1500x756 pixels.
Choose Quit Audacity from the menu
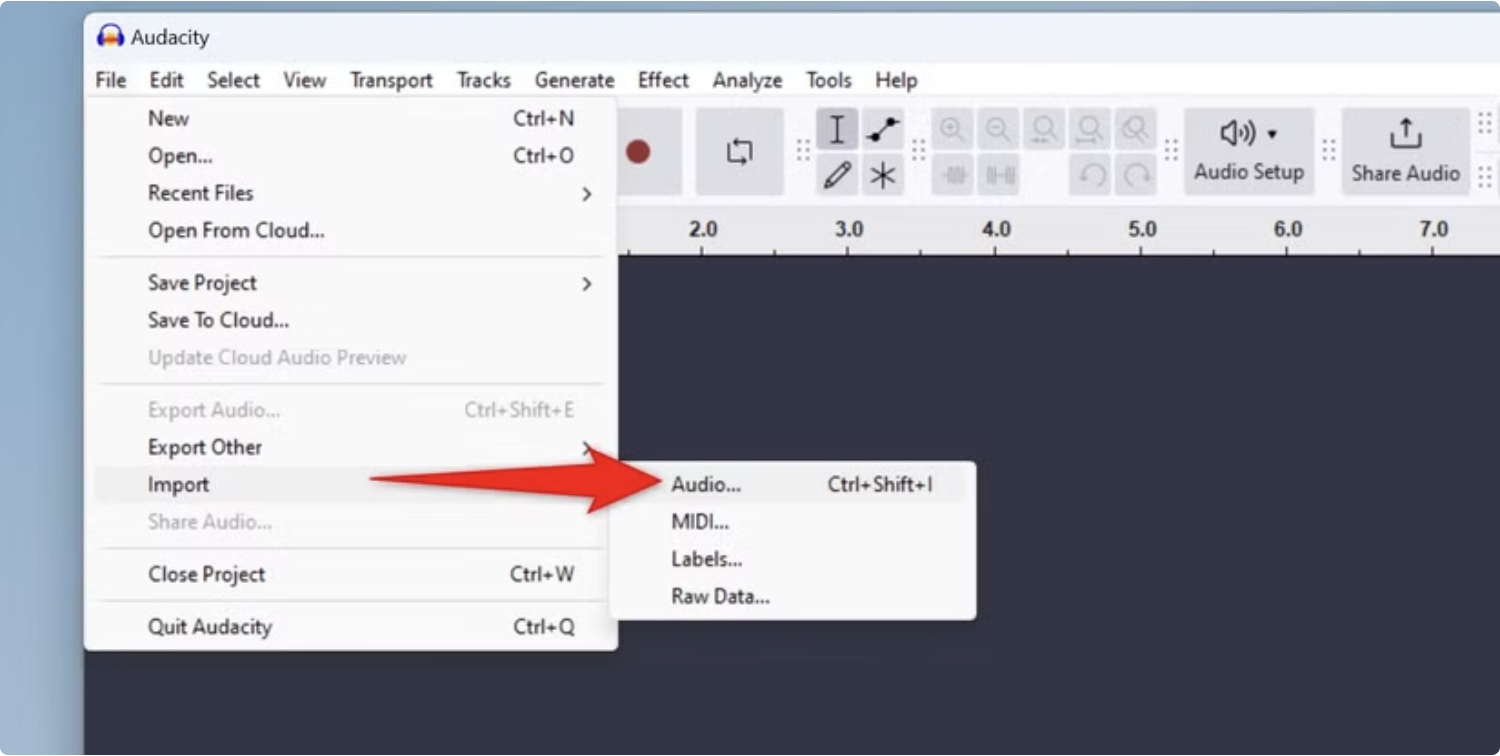click(350, 627)
